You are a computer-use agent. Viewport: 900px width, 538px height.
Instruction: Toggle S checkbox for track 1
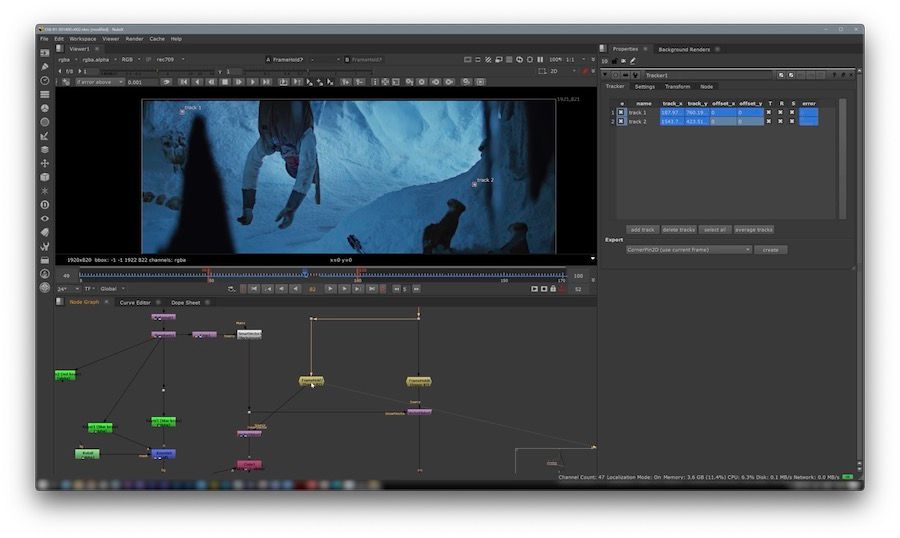pos(792,113)
